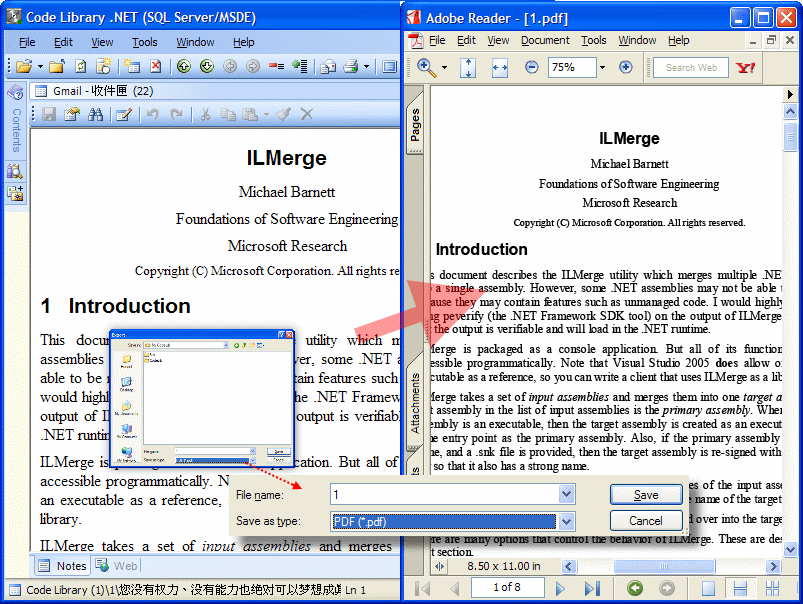Click the edit note pencil icon
The image size is (803, 604).
click(124, 114)
